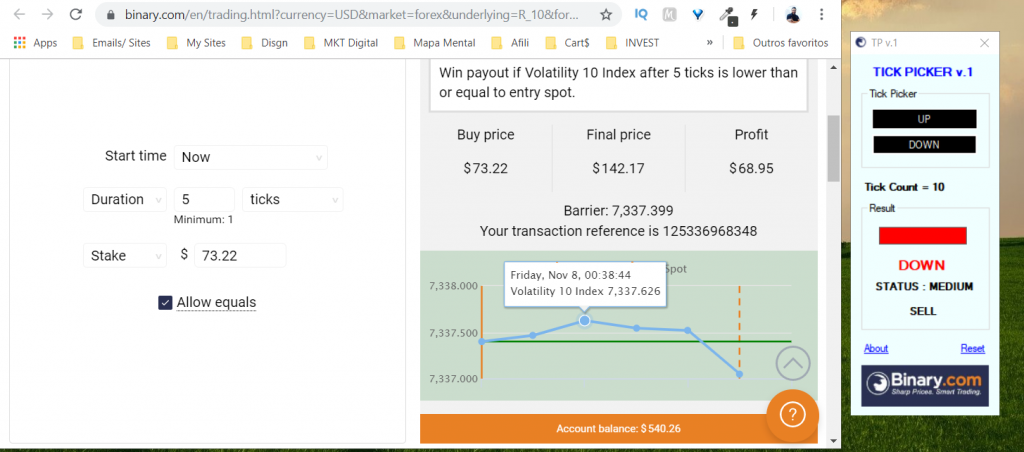Close the TP v.1 window

click(984, 43)
